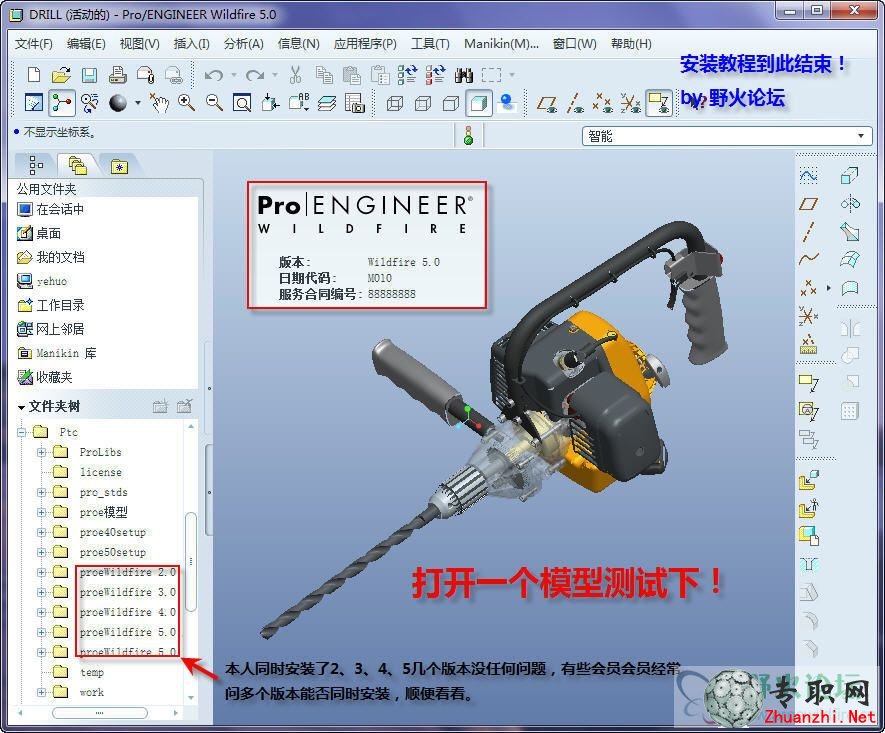Toggle no hidden display mode
Viewport: 885px width, 733px height.
[450, 103]
